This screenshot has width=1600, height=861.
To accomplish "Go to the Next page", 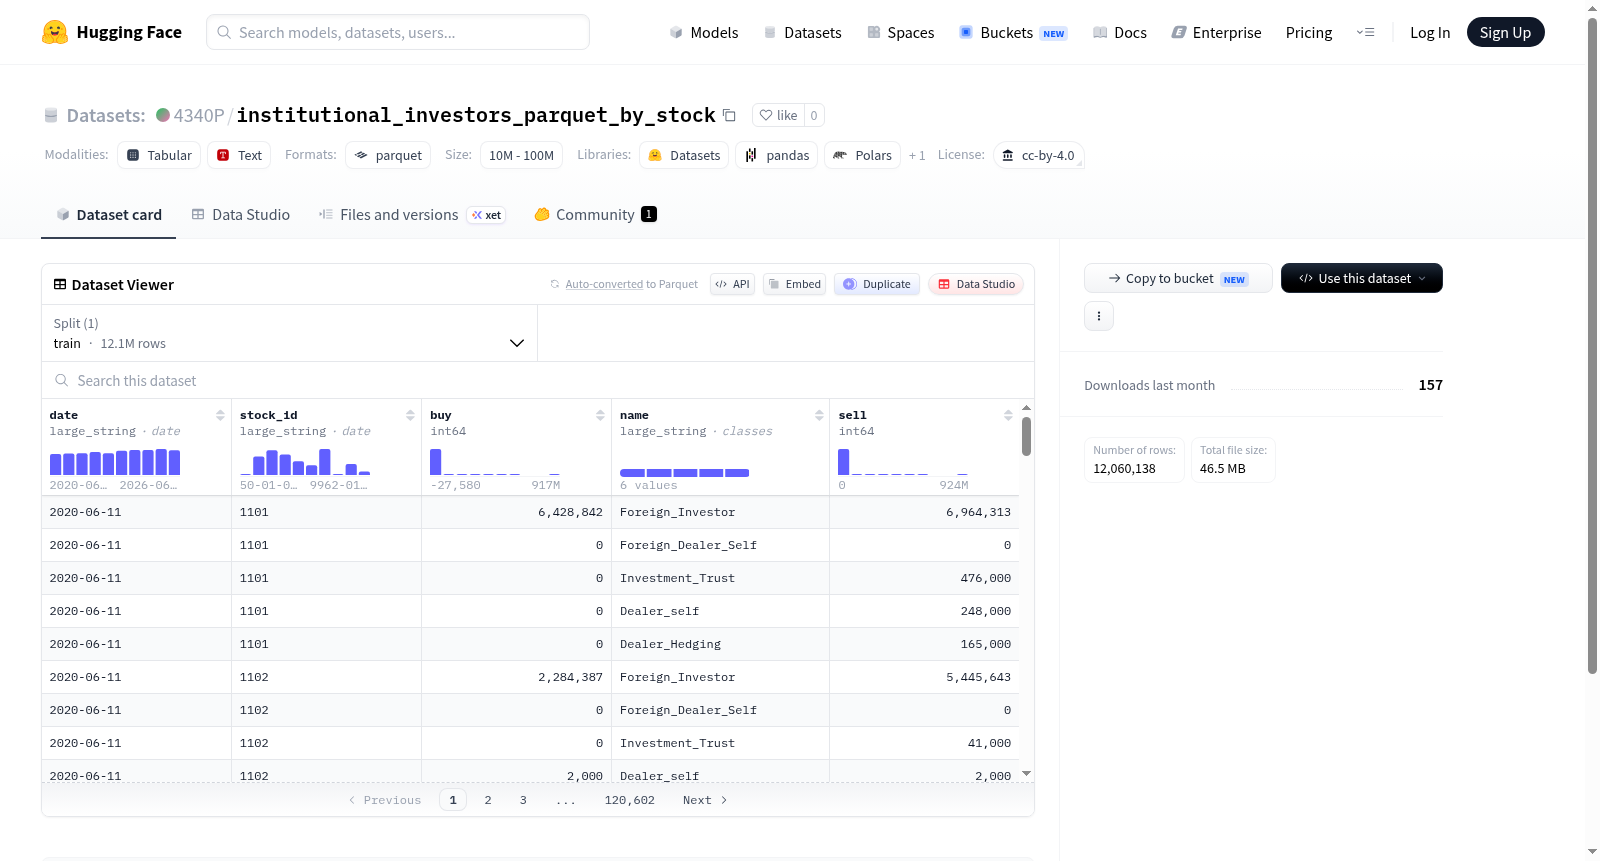I will point(705,800).
